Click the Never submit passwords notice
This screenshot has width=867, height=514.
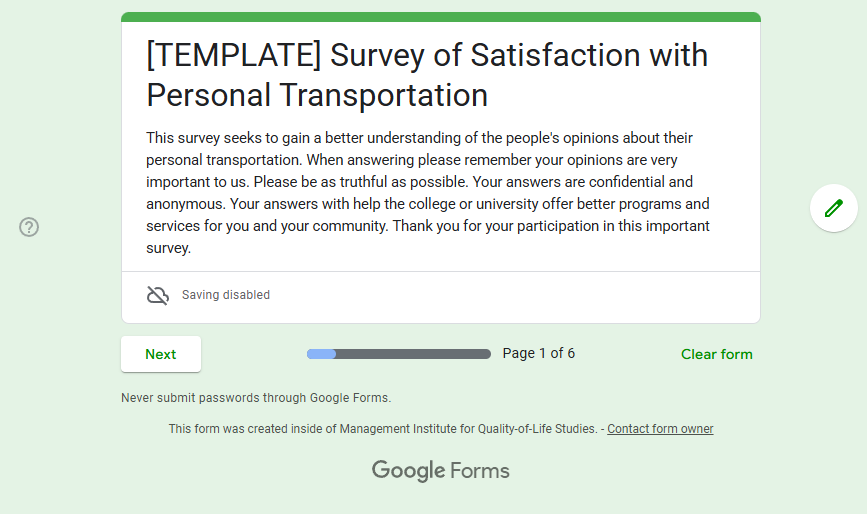coord(256,398)
